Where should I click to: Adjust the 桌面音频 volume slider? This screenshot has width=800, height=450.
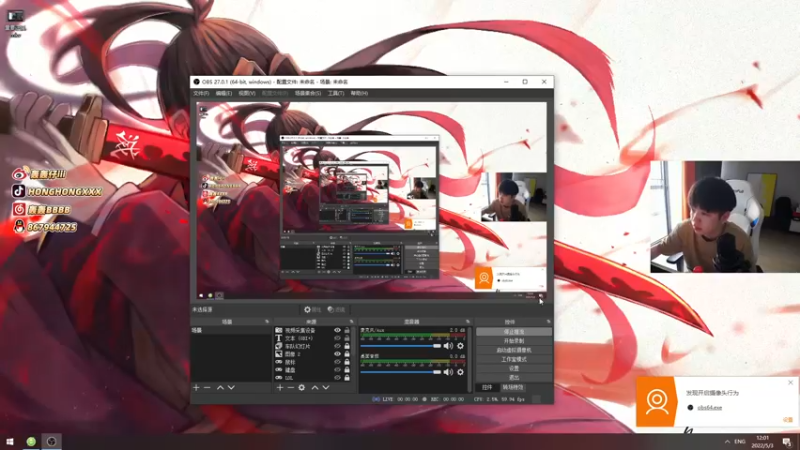[401, 372]
